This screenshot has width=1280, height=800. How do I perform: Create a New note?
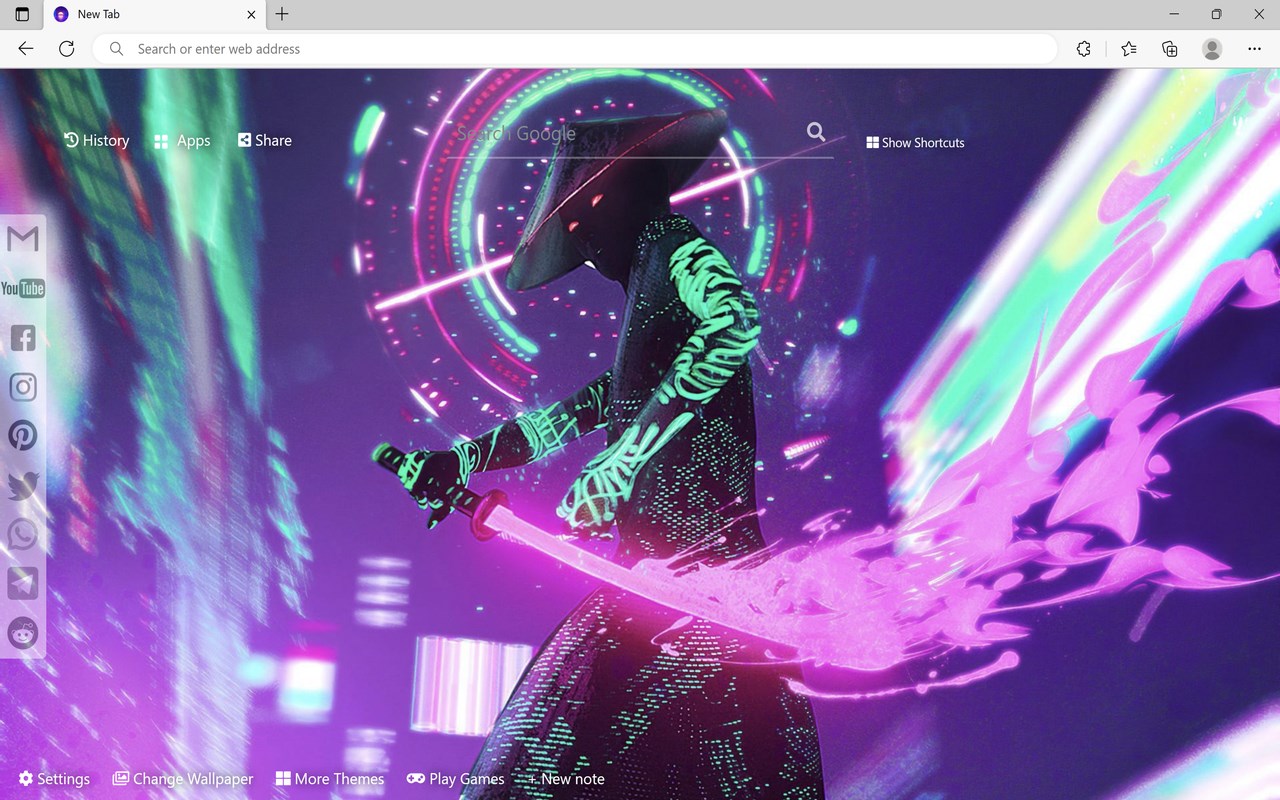(566, 779)
